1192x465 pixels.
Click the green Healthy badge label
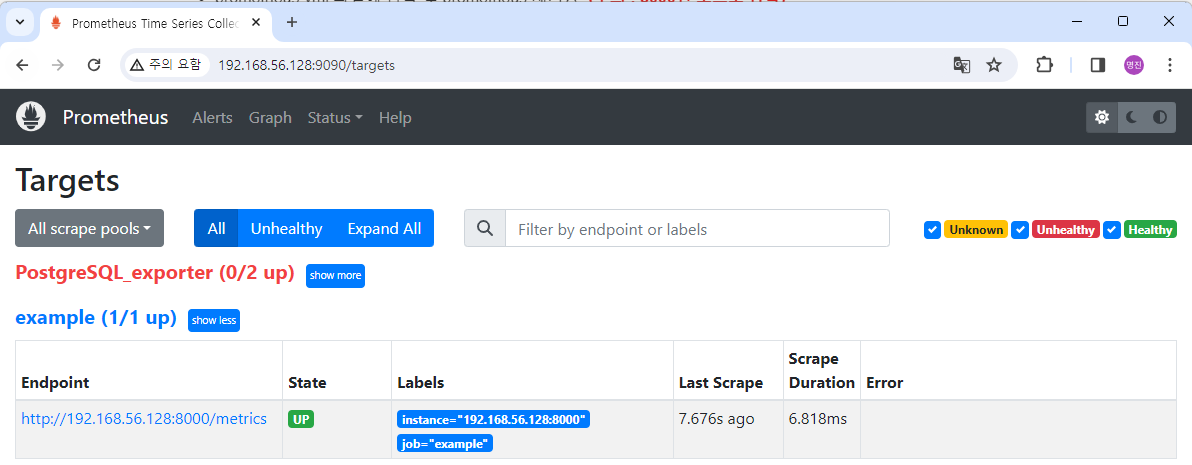pos(1150,229)
